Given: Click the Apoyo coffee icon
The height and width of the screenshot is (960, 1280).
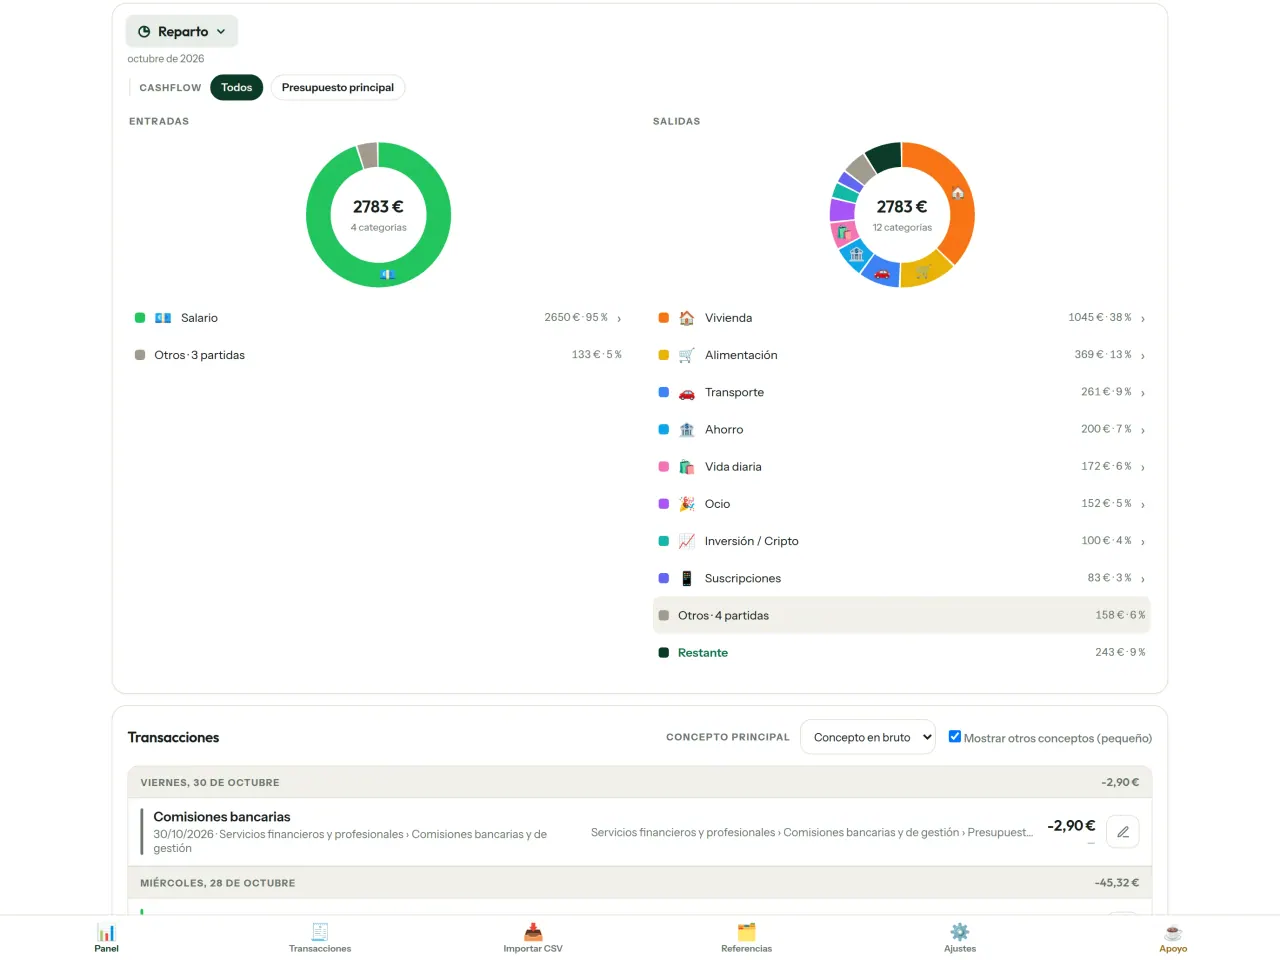Looking at the screenshot, I should pyautogui.click(x=1173, y=932).
